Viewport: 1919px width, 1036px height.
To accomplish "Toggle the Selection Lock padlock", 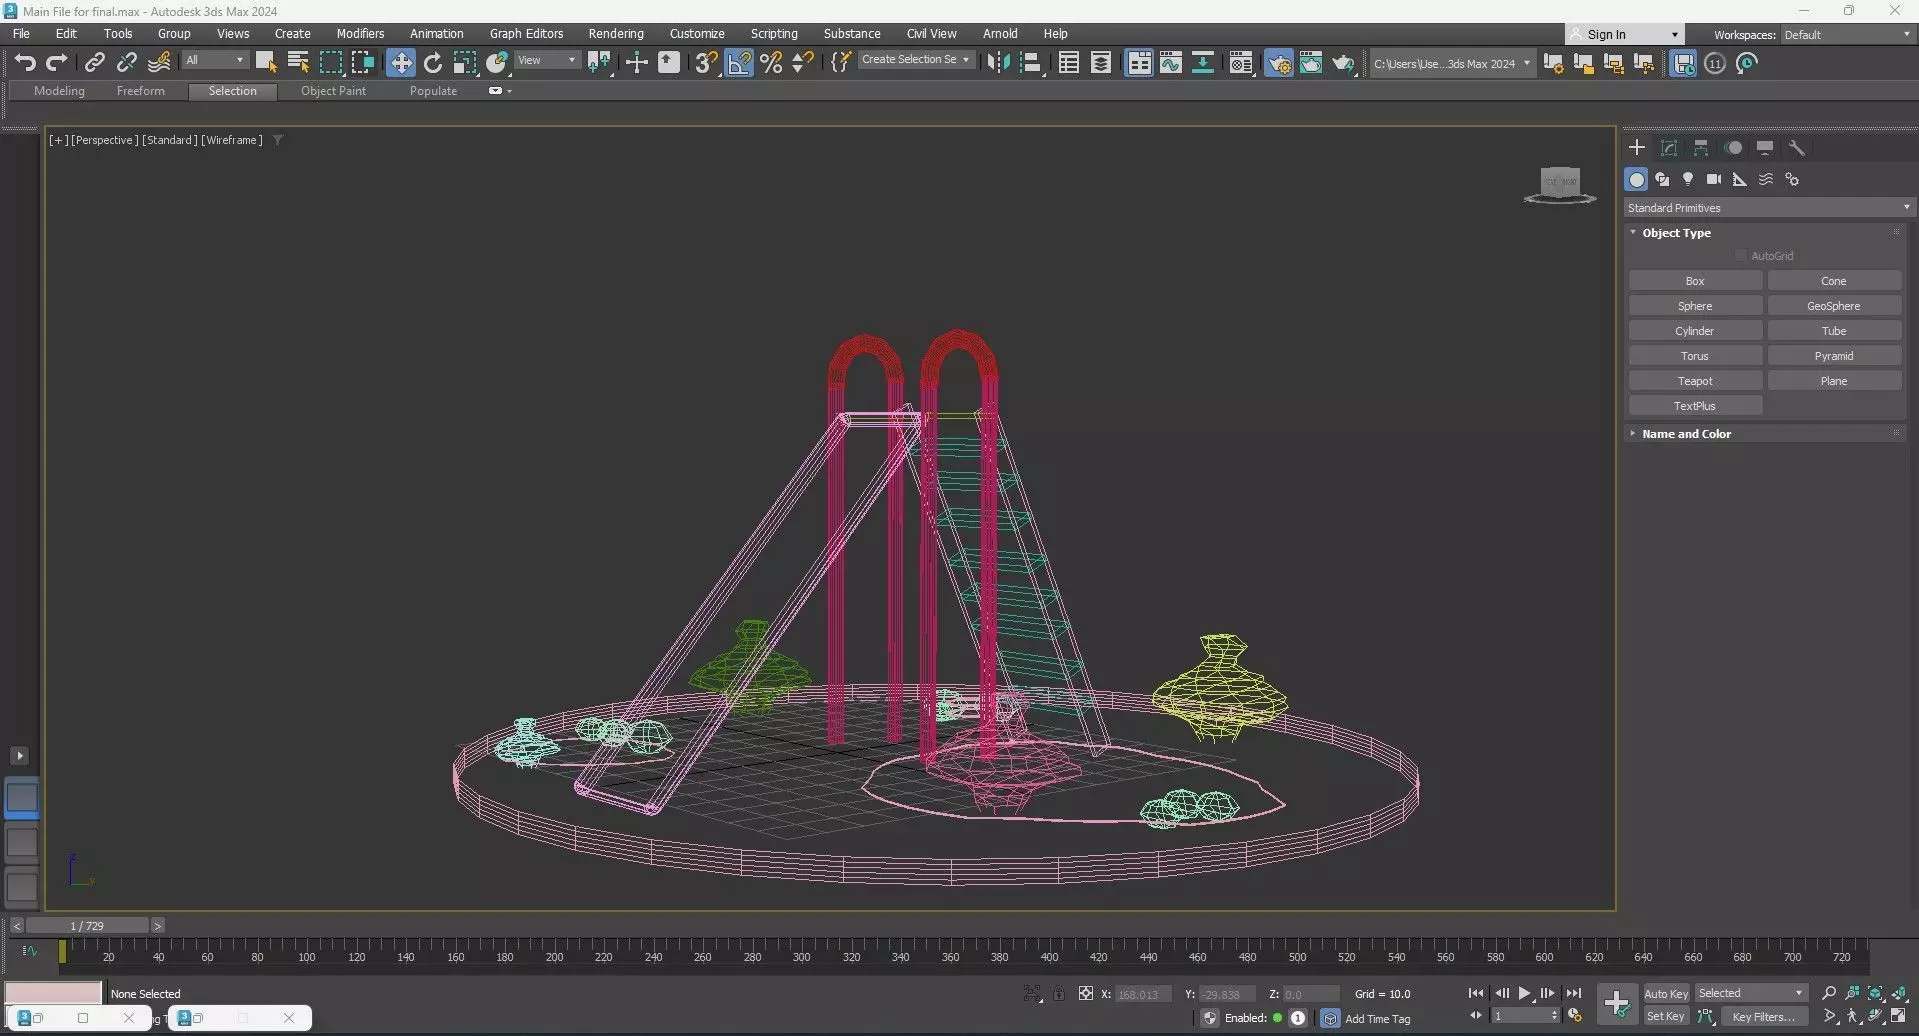I will pyautogui.click(x=1059, y=994).
